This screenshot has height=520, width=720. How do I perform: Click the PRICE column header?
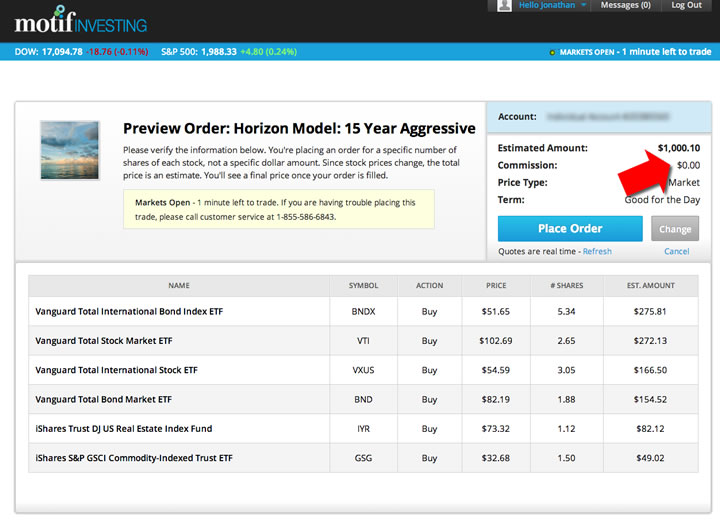(x=496, y=285)
